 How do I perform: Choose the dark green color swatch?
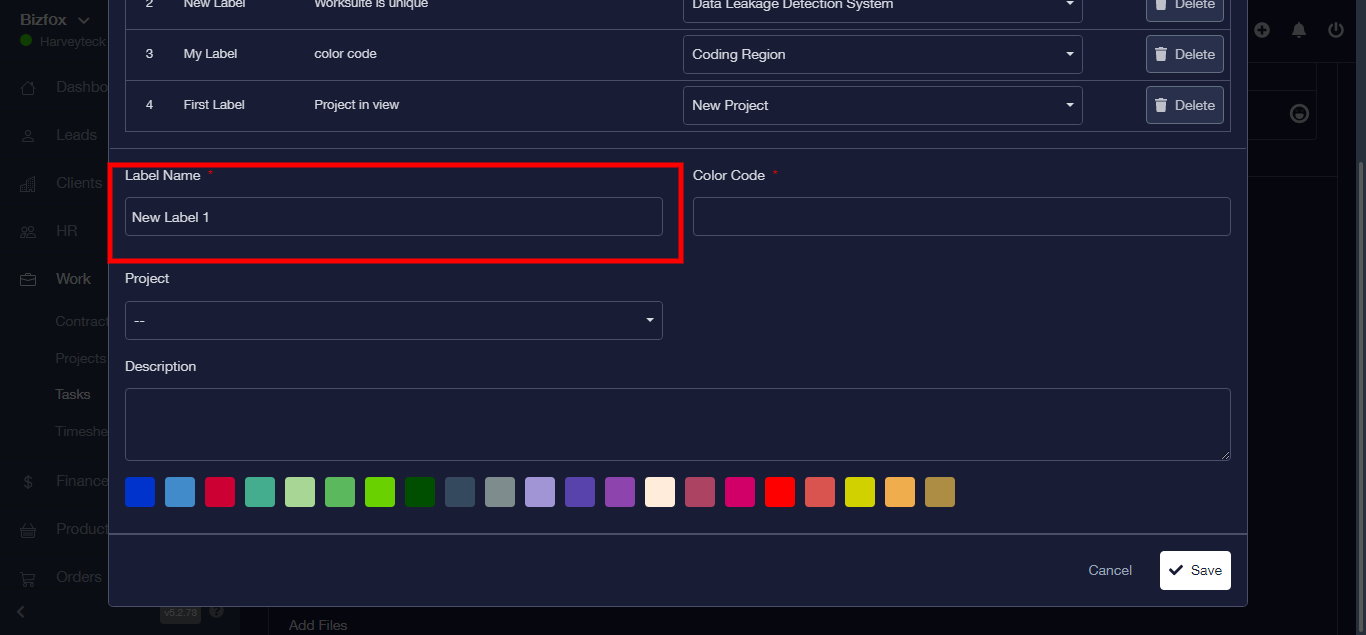pyautogui.click(x=420, y=492)
